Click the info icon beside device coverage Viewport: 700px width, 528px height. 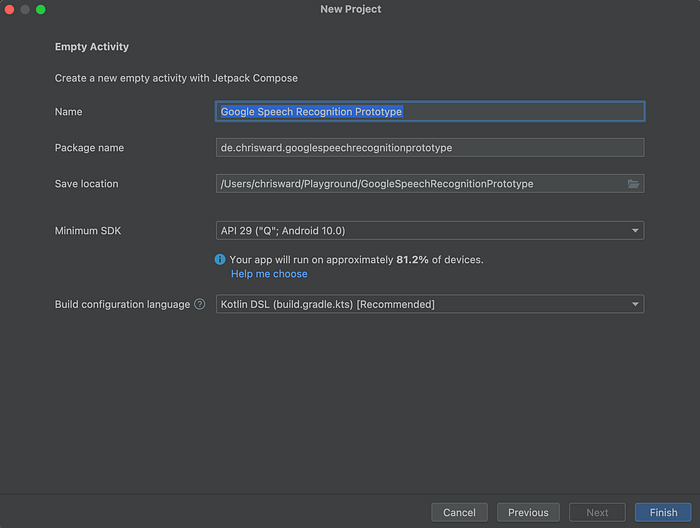click(220, 259)
